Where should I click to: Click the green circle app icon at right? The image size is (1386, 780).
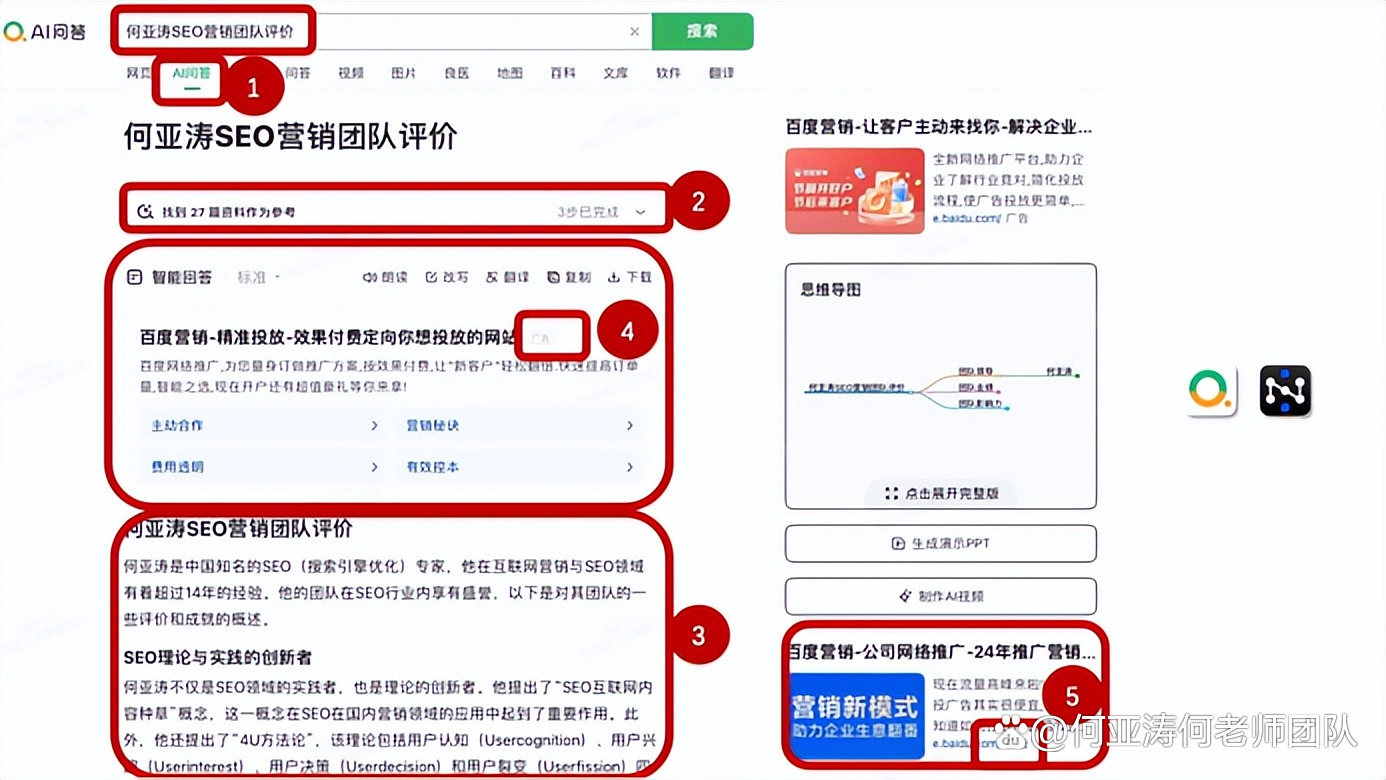coord(1212,391)
